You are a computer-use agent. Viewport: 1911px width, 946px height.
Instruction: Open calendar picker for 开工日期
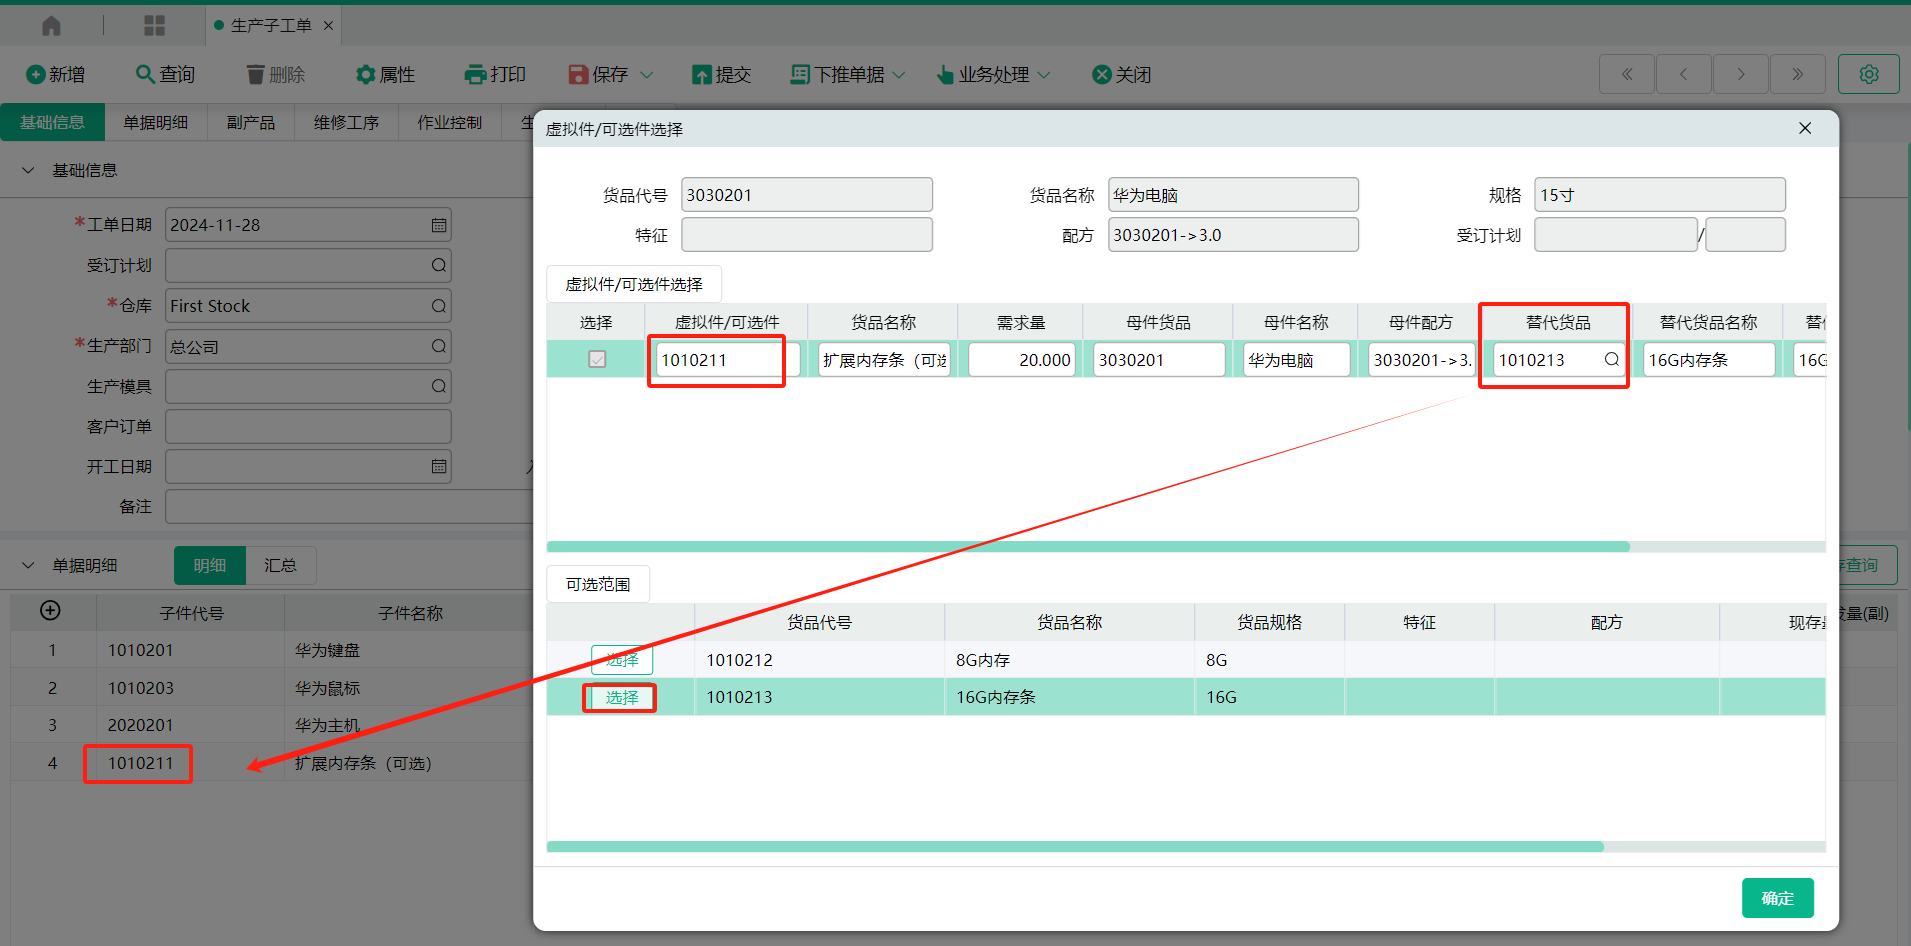[x=439, y=466]
